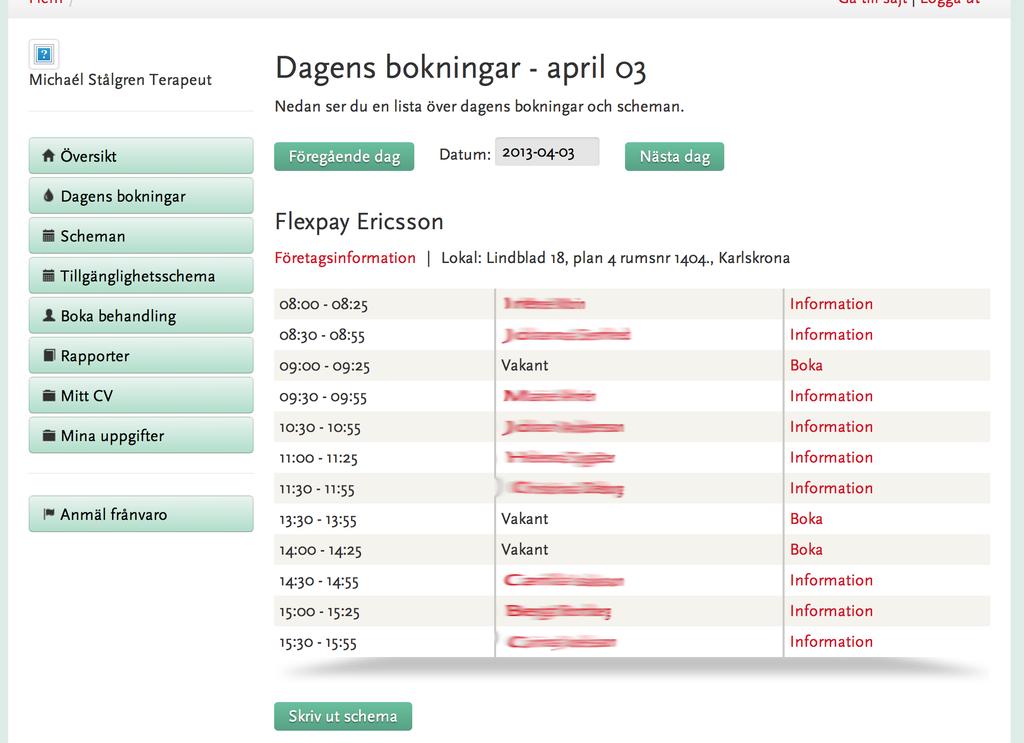This screenshot has width=1024, height=743.
Task: Click the flag icon on Anmäl frånvaro
Action: pyautogui.click(x=48, y=514)
